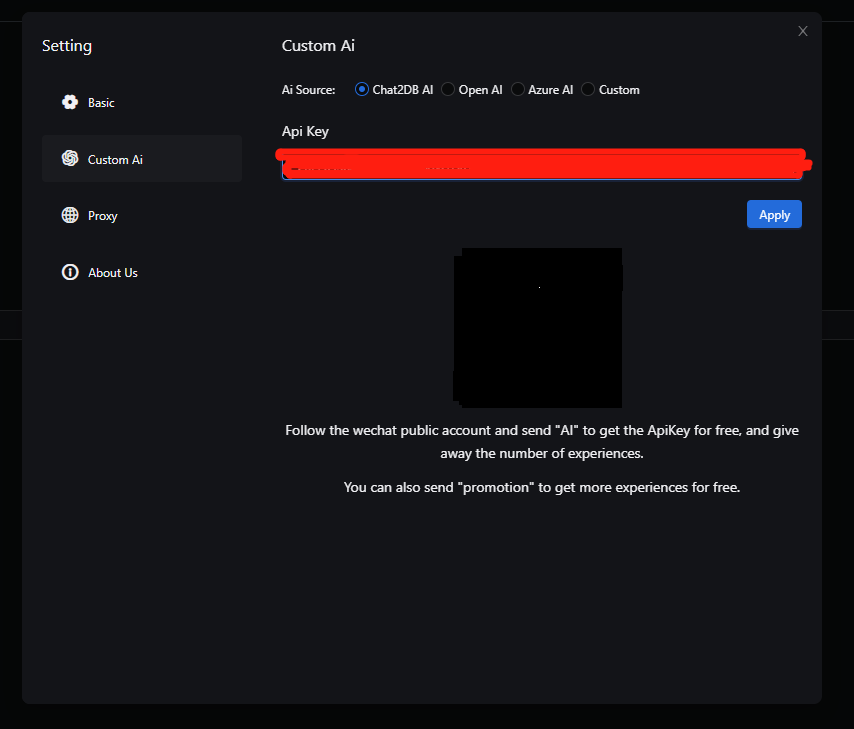Click the WeChat QR code image

[538, 327]
